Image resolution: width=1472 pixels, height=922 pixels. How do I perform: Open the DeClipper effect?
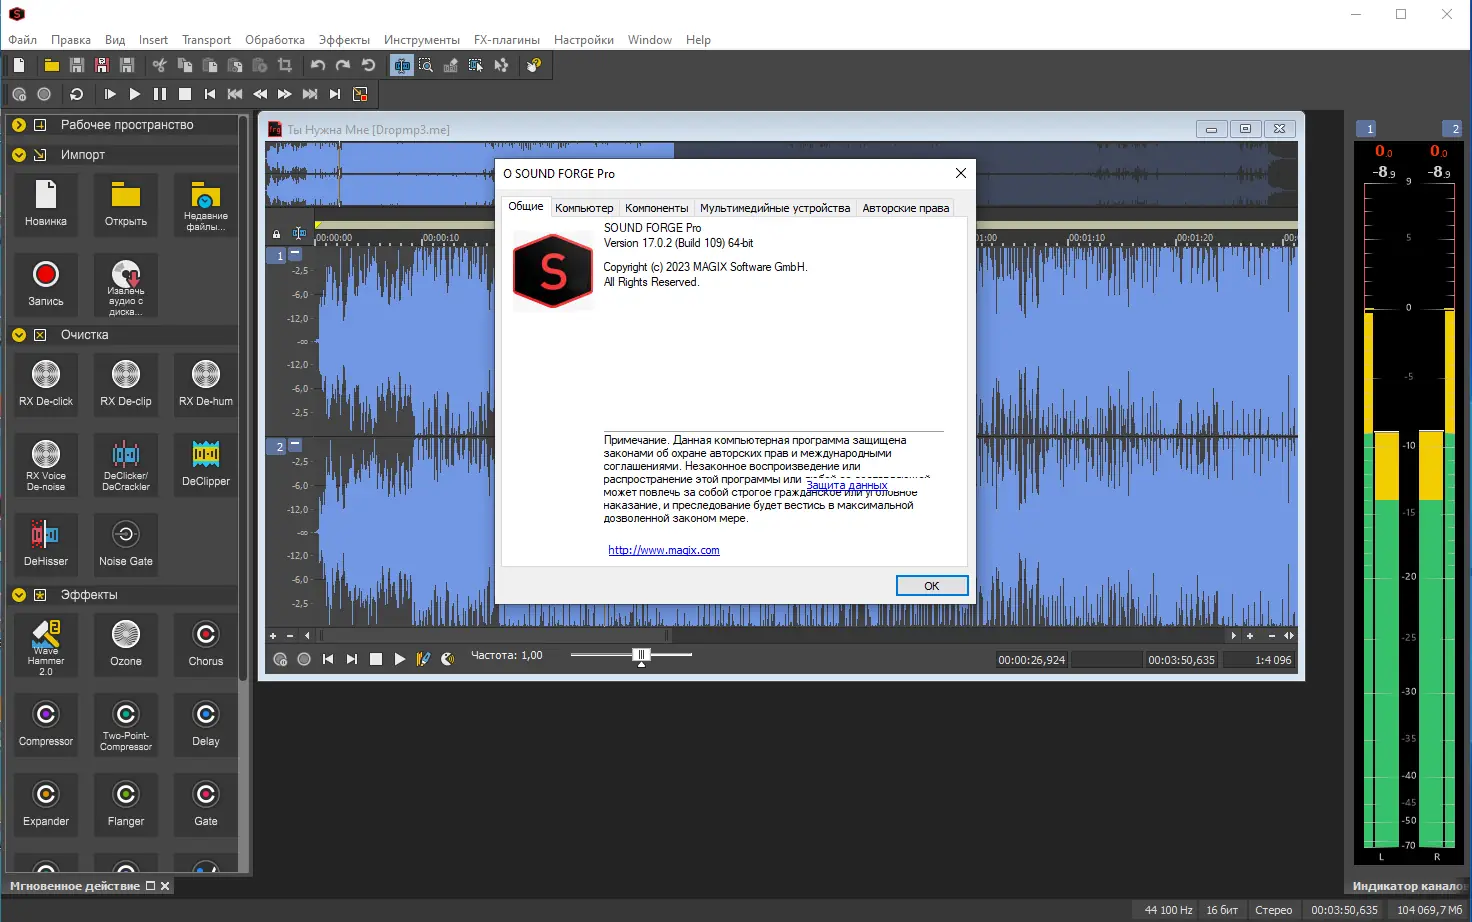coord(205,464)
